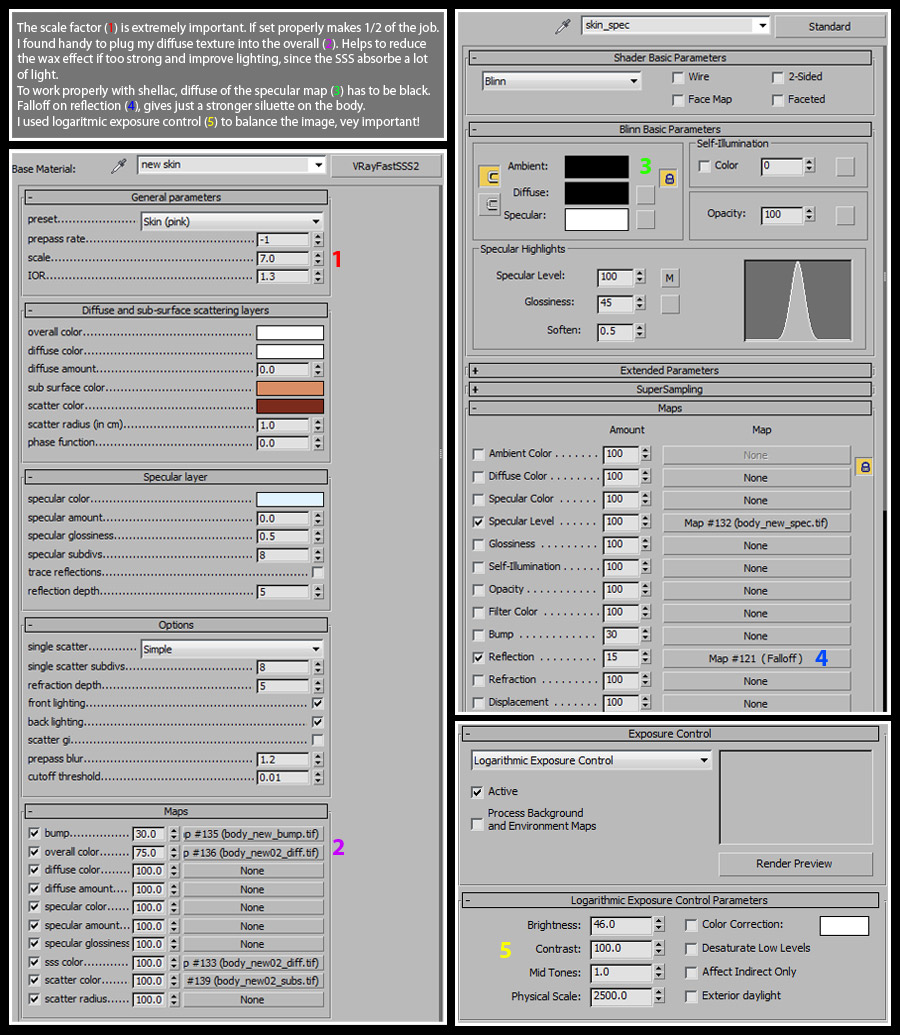The image size is (900, 1035).
Task: Click the Brightness value field
Action: pos(621,925)
